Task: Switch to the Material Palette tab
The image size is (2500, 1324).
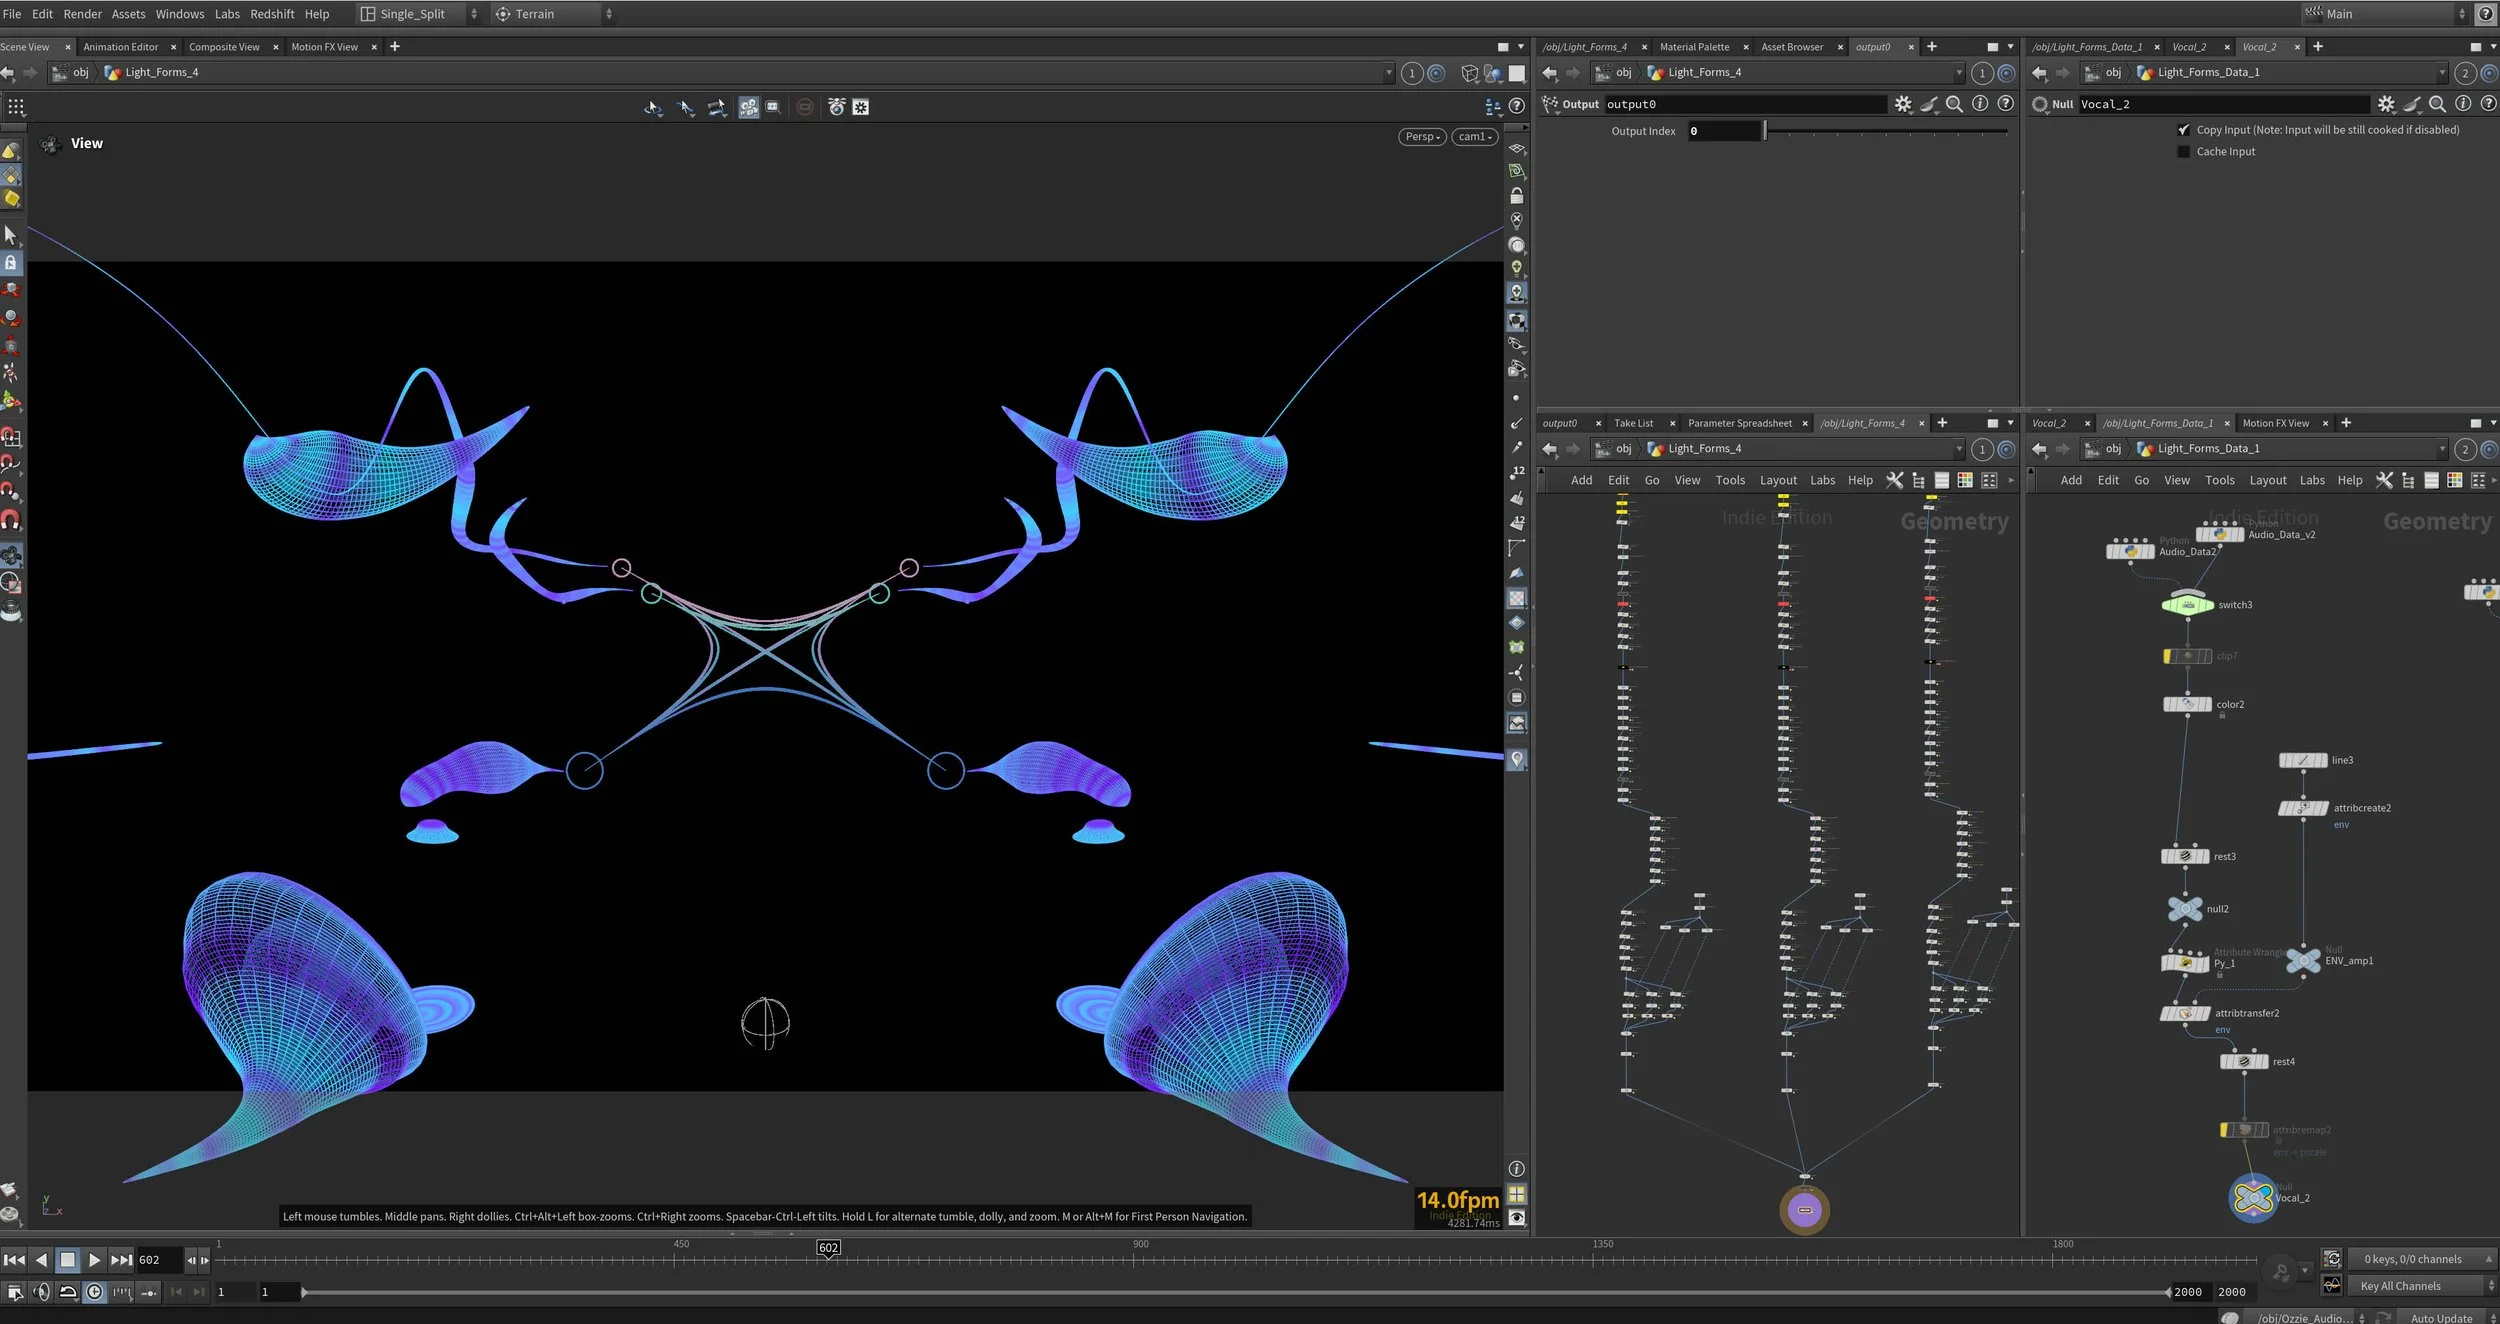Action: 1694,47
